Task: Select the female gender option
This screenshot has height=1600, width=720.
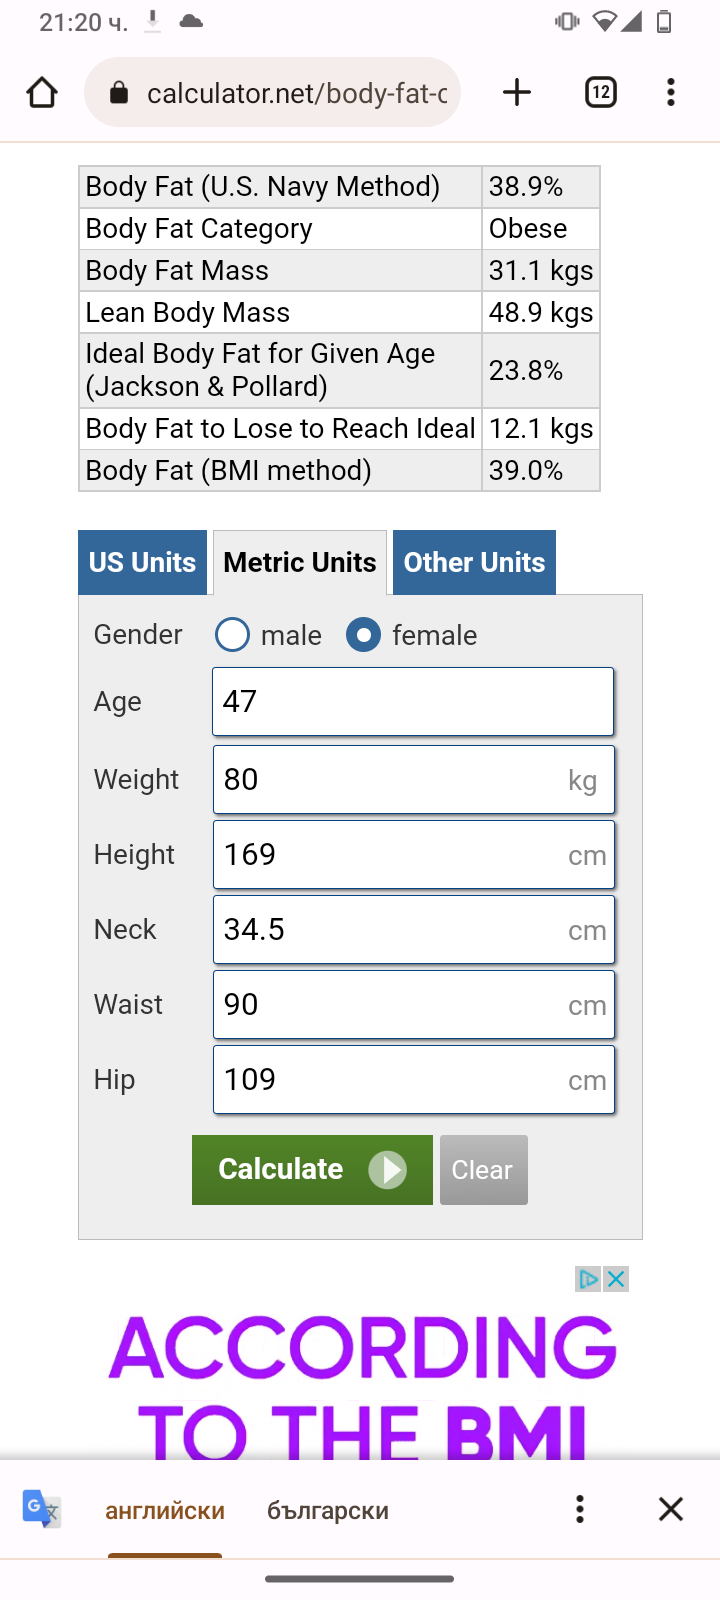Action: (363, 635)
